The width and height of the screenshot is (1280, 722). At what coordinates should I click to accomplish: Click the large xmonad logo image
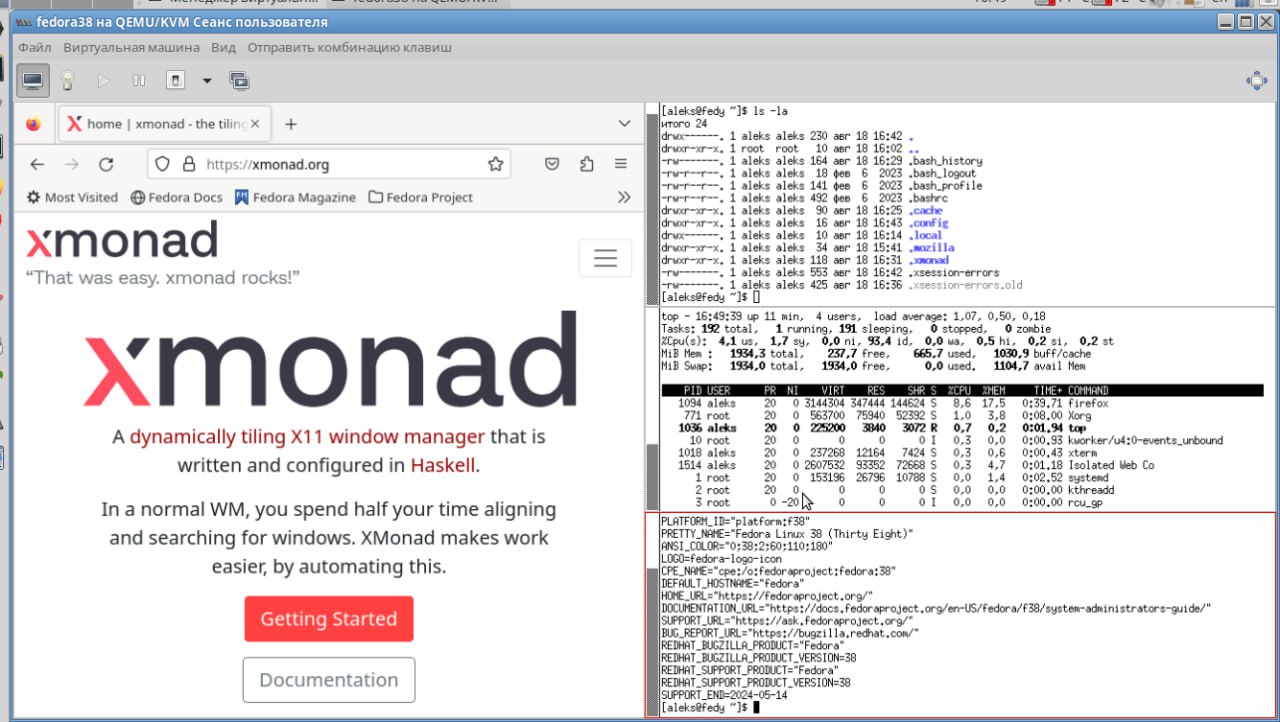330,359
